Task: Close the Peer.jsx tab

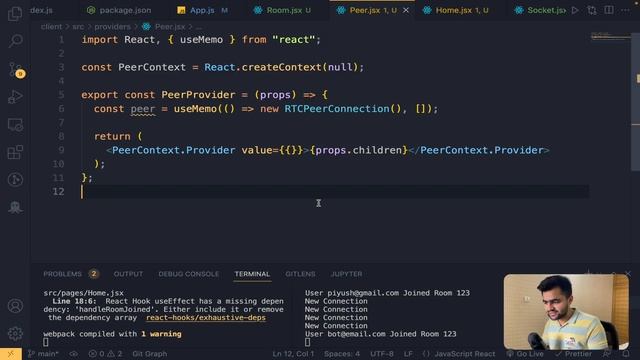Action: (406, 10)
